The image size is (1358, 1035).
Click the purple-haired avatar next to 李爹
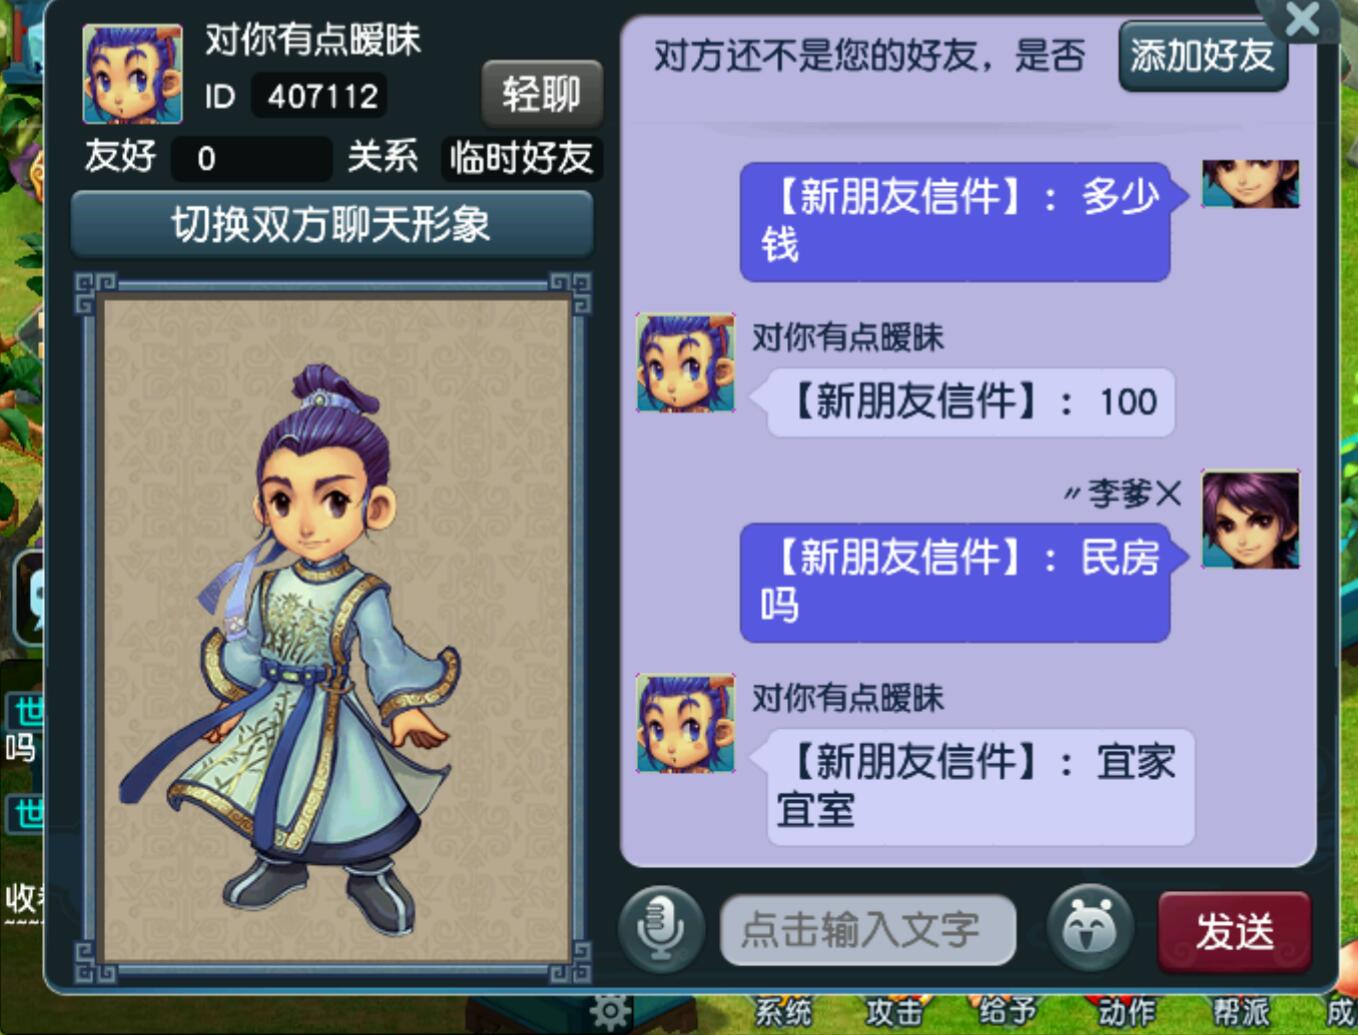point(1250,520)
